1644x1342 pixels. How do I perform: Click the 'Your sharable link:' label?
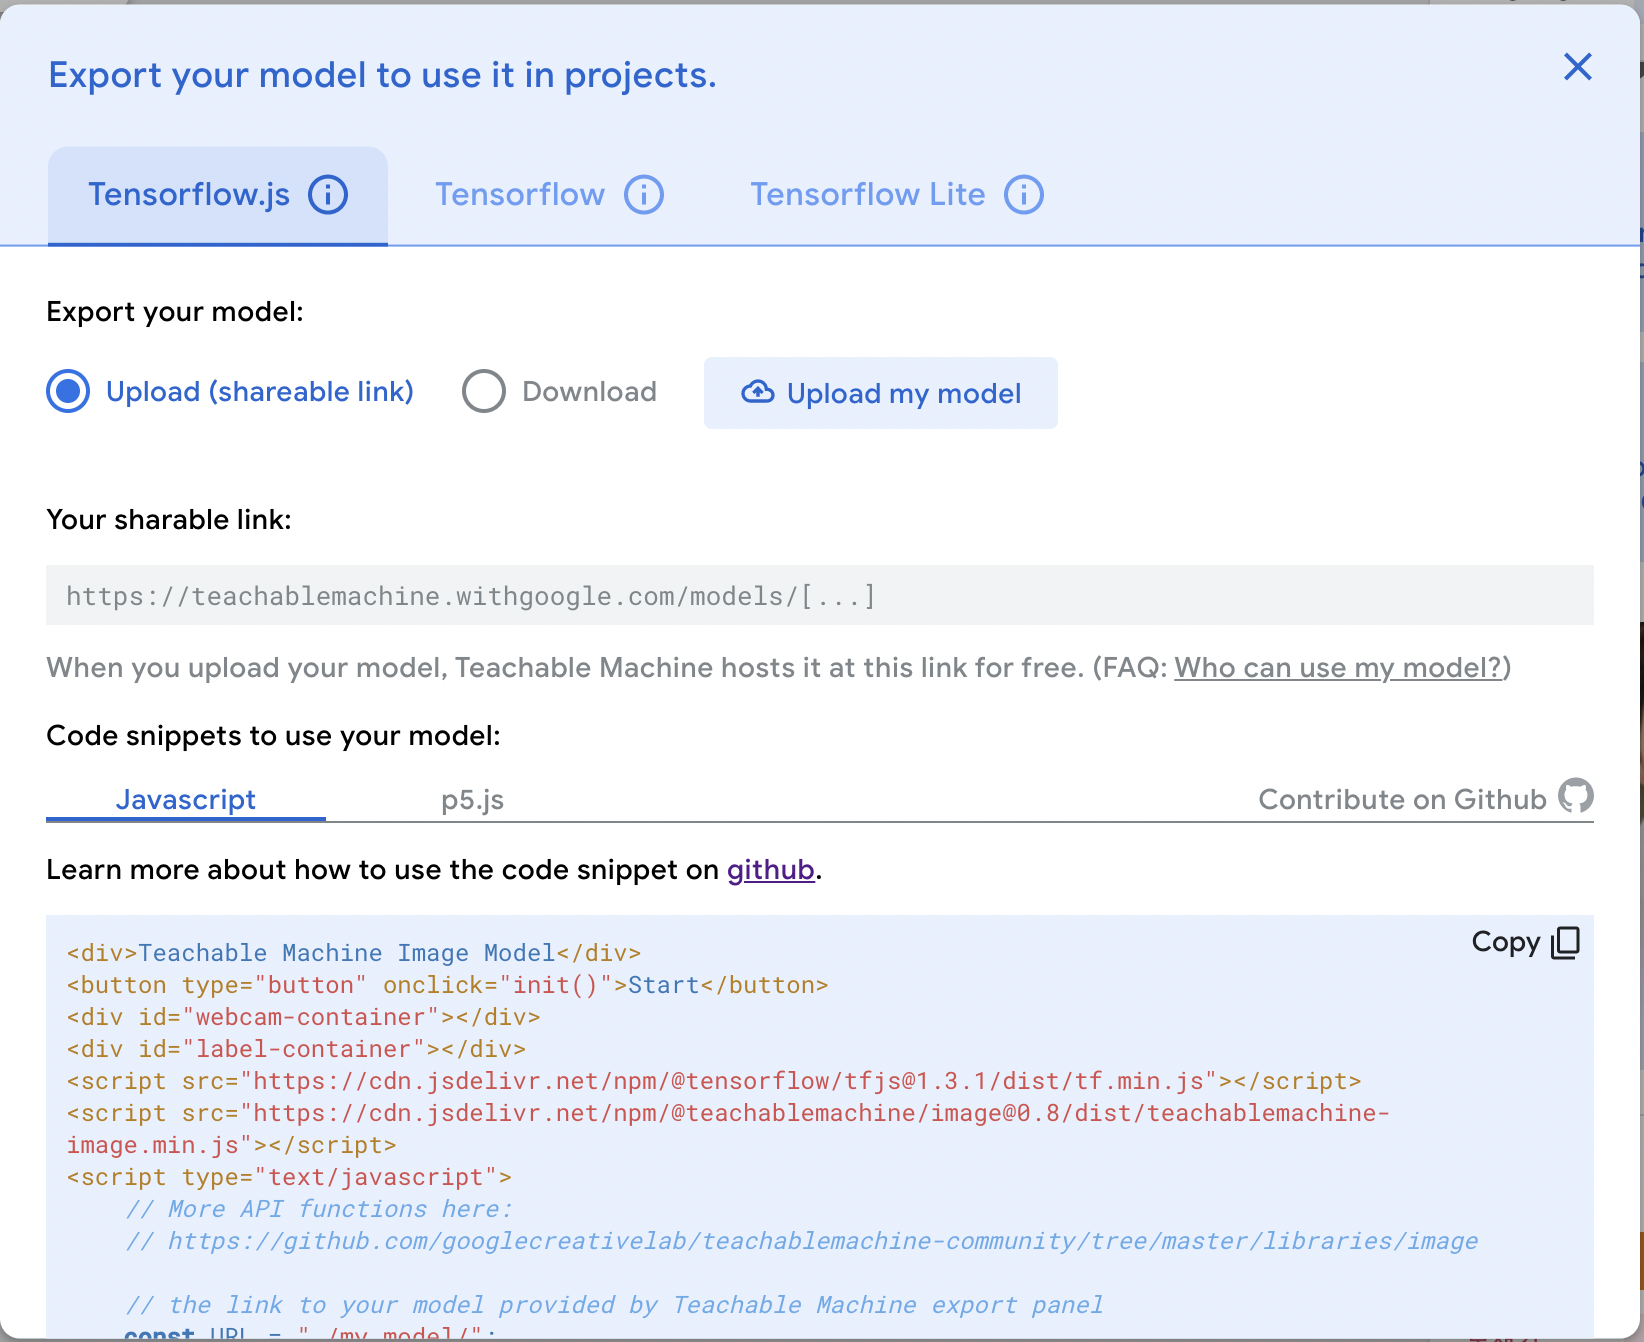(169, 520)
